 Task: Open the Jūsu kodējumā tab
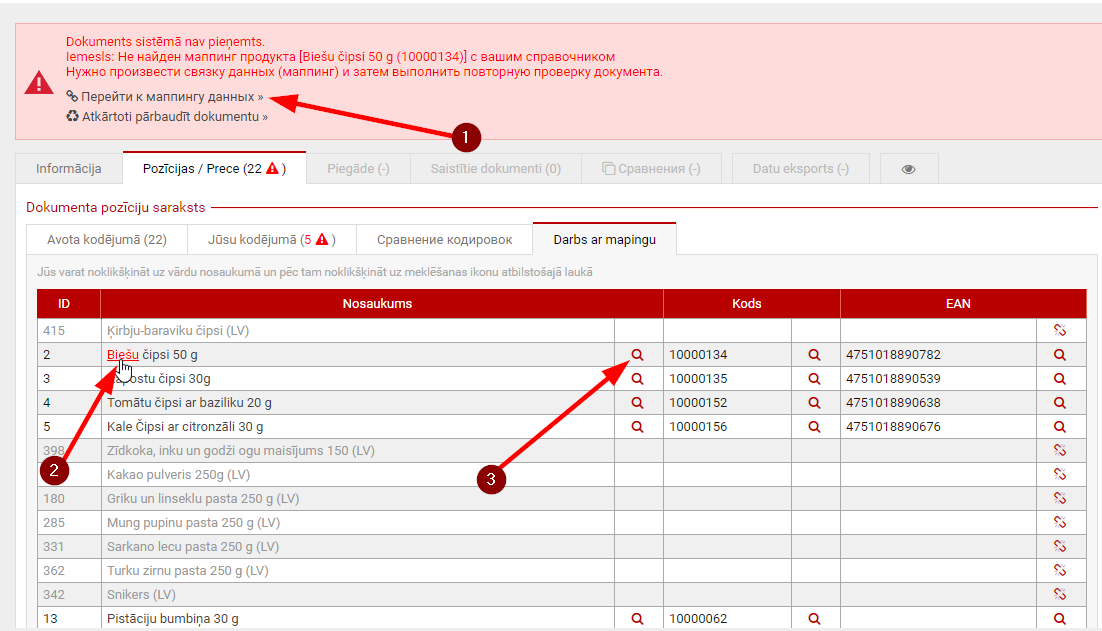[268, 240]
